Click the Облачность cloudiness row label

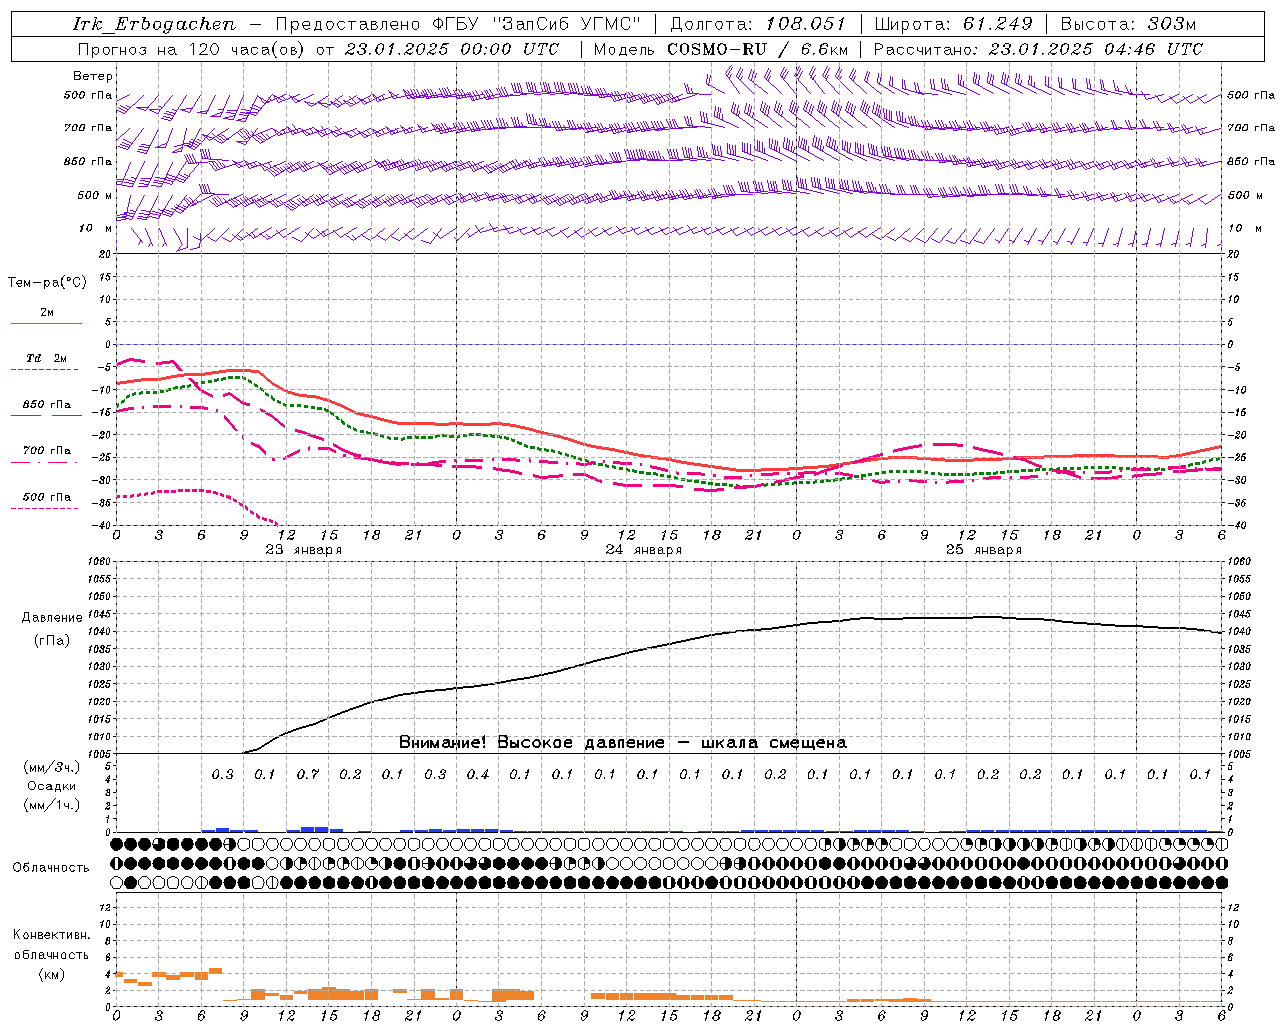pos(51,868)
